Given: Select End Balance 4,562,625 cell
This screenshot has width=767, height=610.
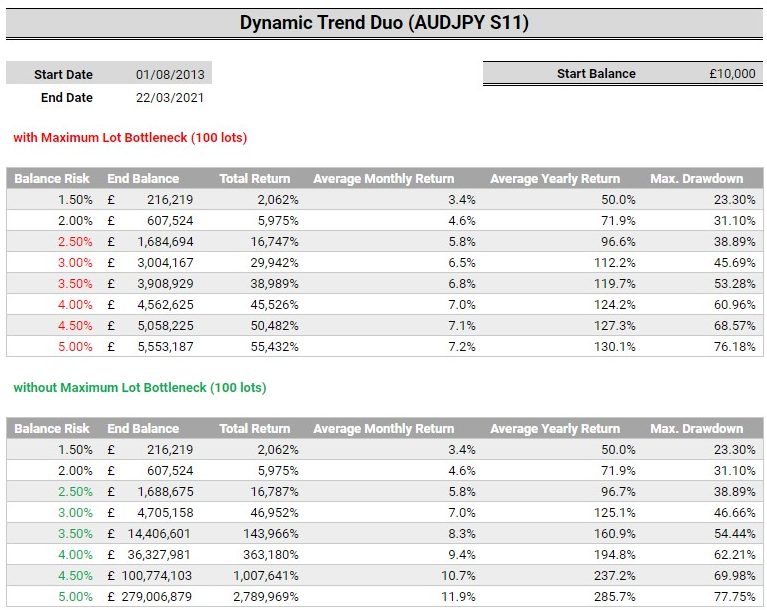Looking at the screenshot, I should (x=165, y=305).
